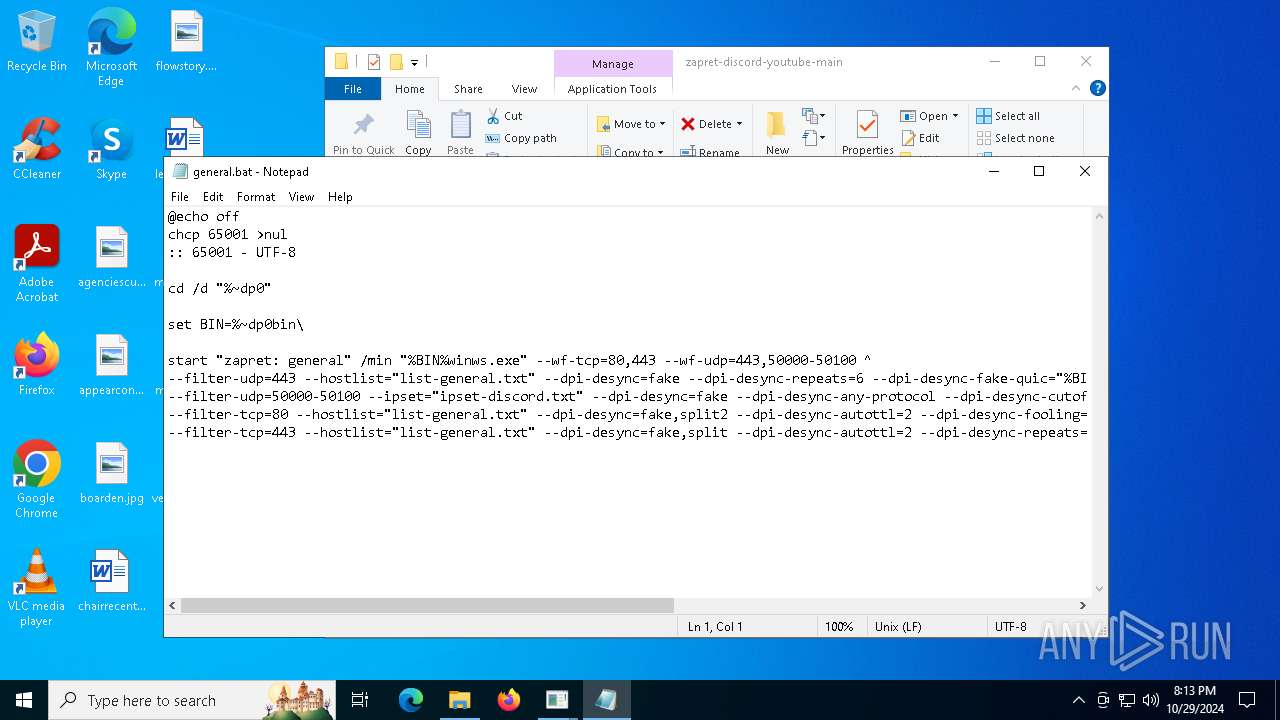Viewport: 1280px width, 720px height.
Task: Open the Application Tools tab
Action: coord(612,89)
